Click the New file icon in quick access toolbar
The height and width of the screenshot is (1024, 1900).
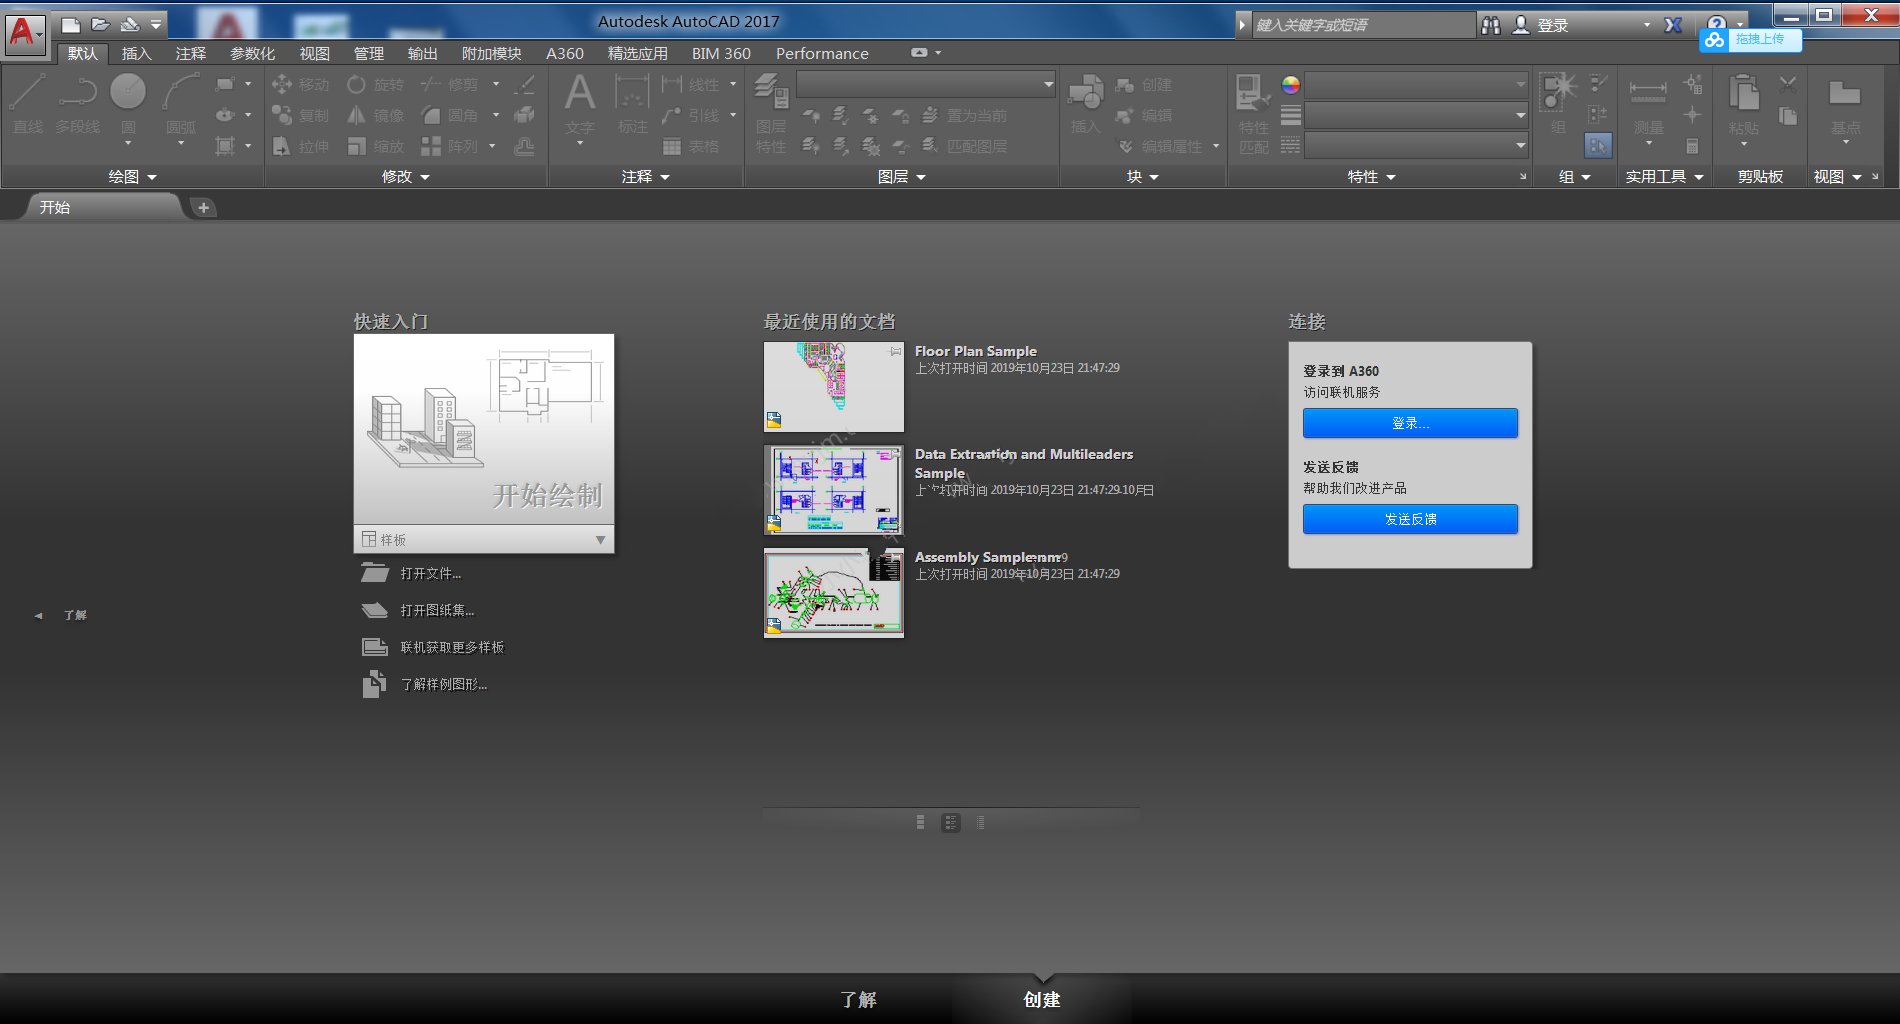(x=70, y=24)
